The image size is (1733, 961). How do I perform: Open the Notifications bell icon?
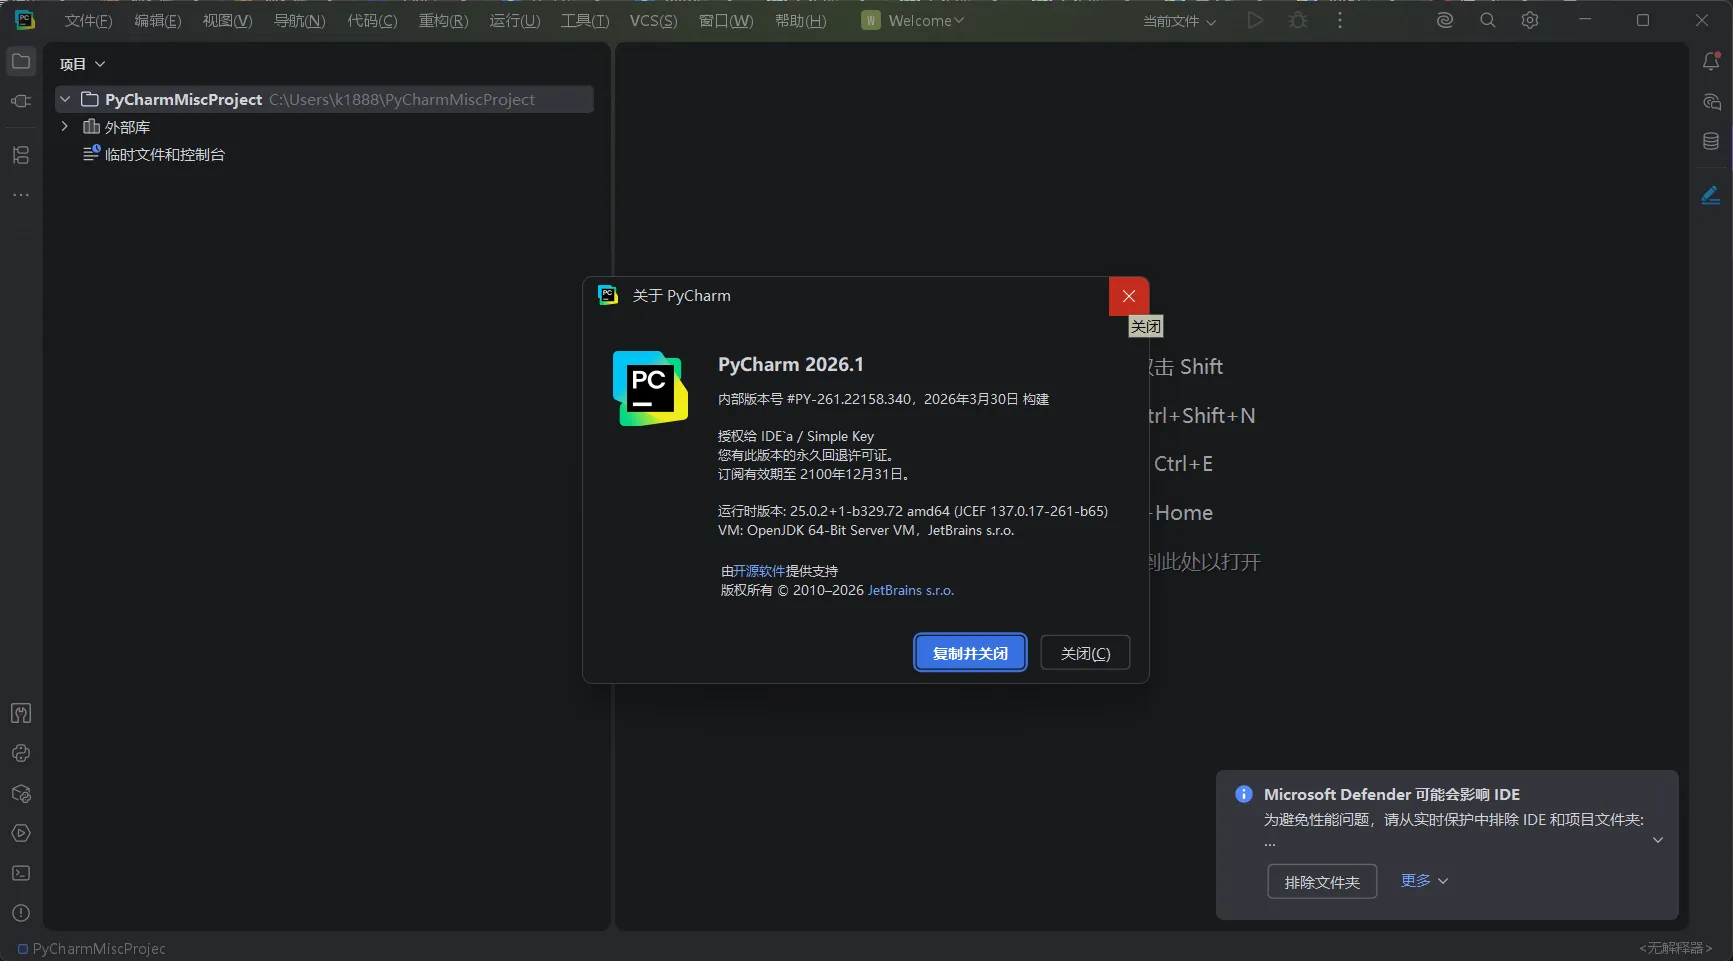point(1712,61)
